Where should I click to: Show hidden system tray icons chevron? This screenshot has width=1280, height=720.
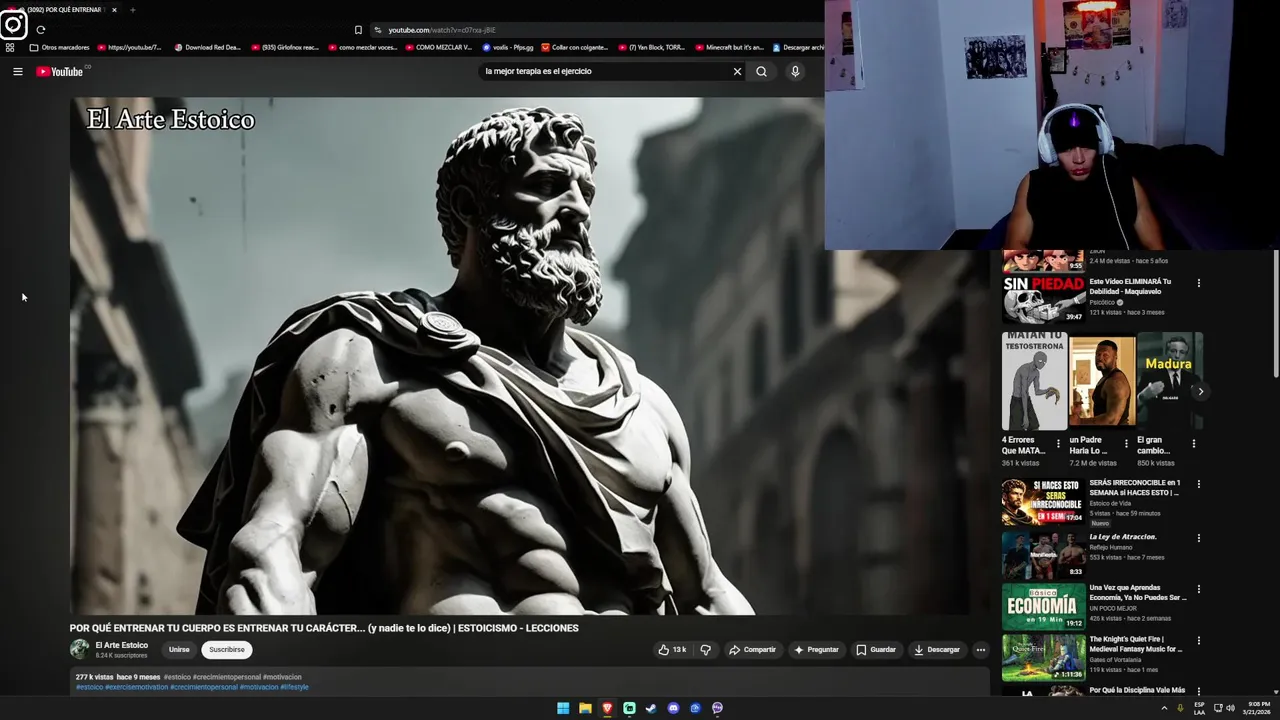pyautogui.click(x=1164, y=708)
